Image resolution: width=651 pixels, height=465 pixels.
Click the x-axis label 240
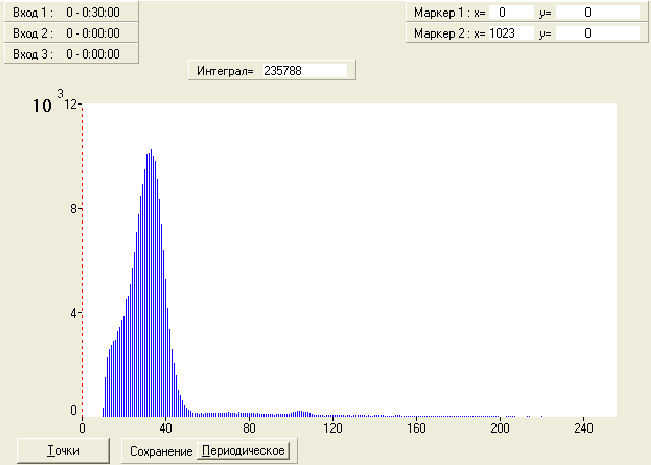pos(584,428)
